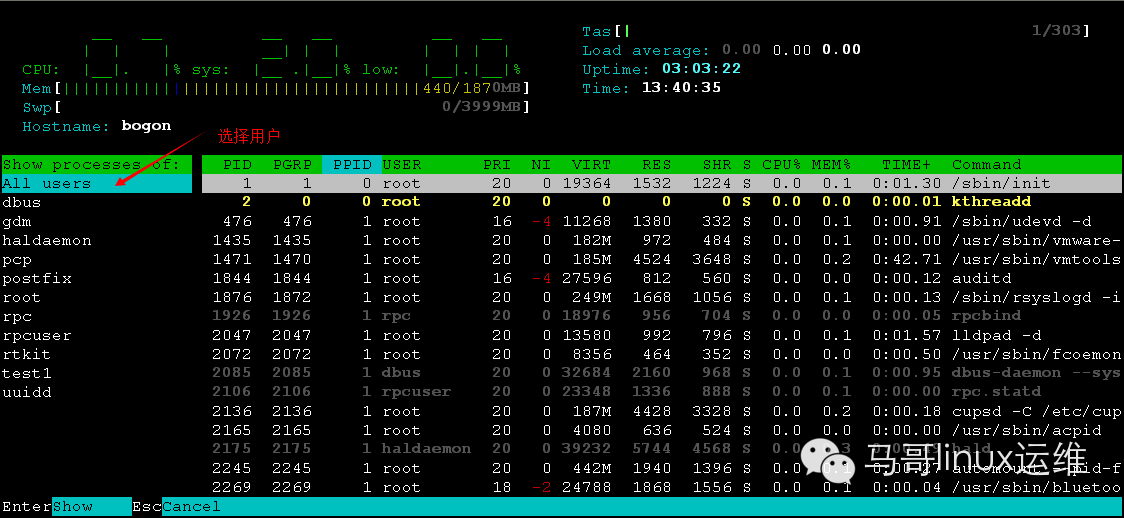Select the /usr/sbin/vmtools process row
Screen dimensions: 1124x518
pyautogui.click(x=662, y=259)
